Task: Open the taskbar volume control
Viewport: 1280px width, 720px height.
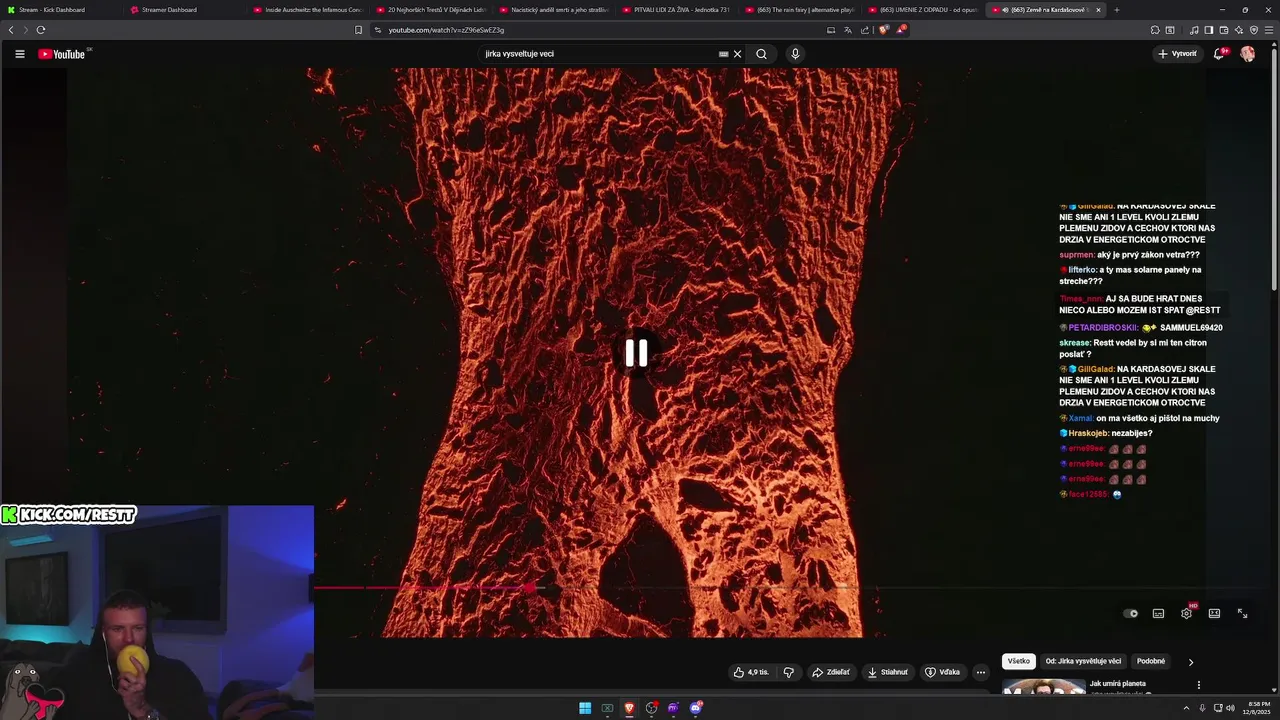Action: click(x=1230, y=708)
